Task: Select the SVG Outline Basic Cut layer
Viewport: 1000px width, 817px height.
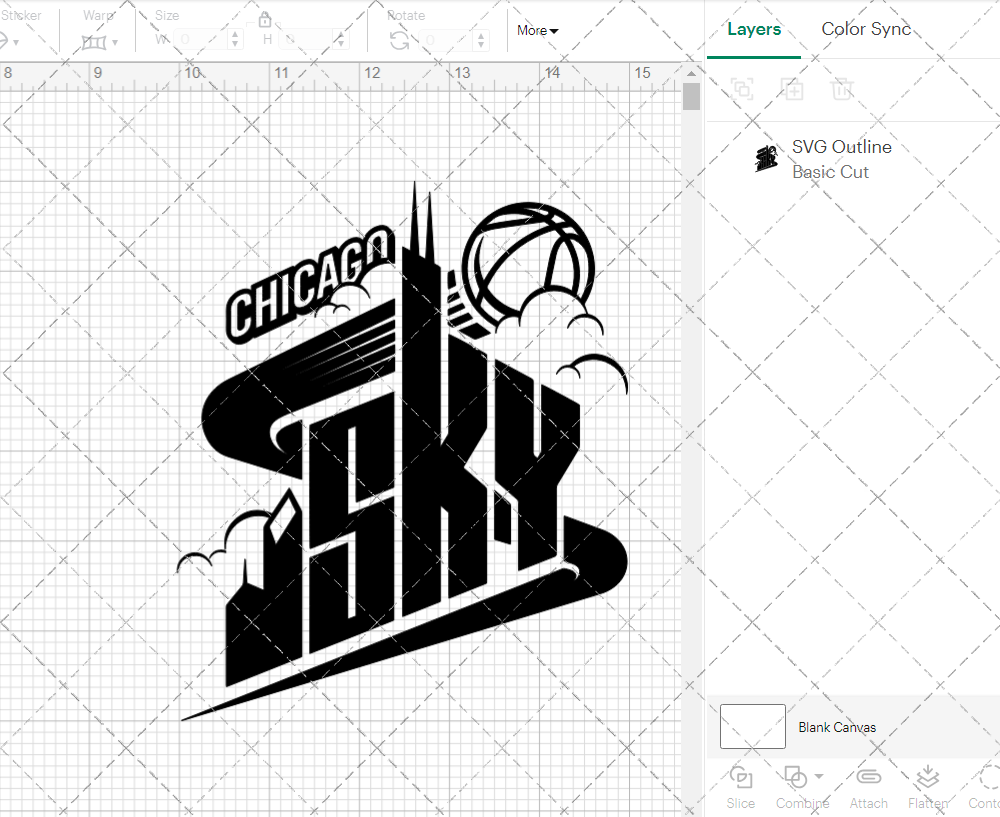Action: tap(841, 158)
